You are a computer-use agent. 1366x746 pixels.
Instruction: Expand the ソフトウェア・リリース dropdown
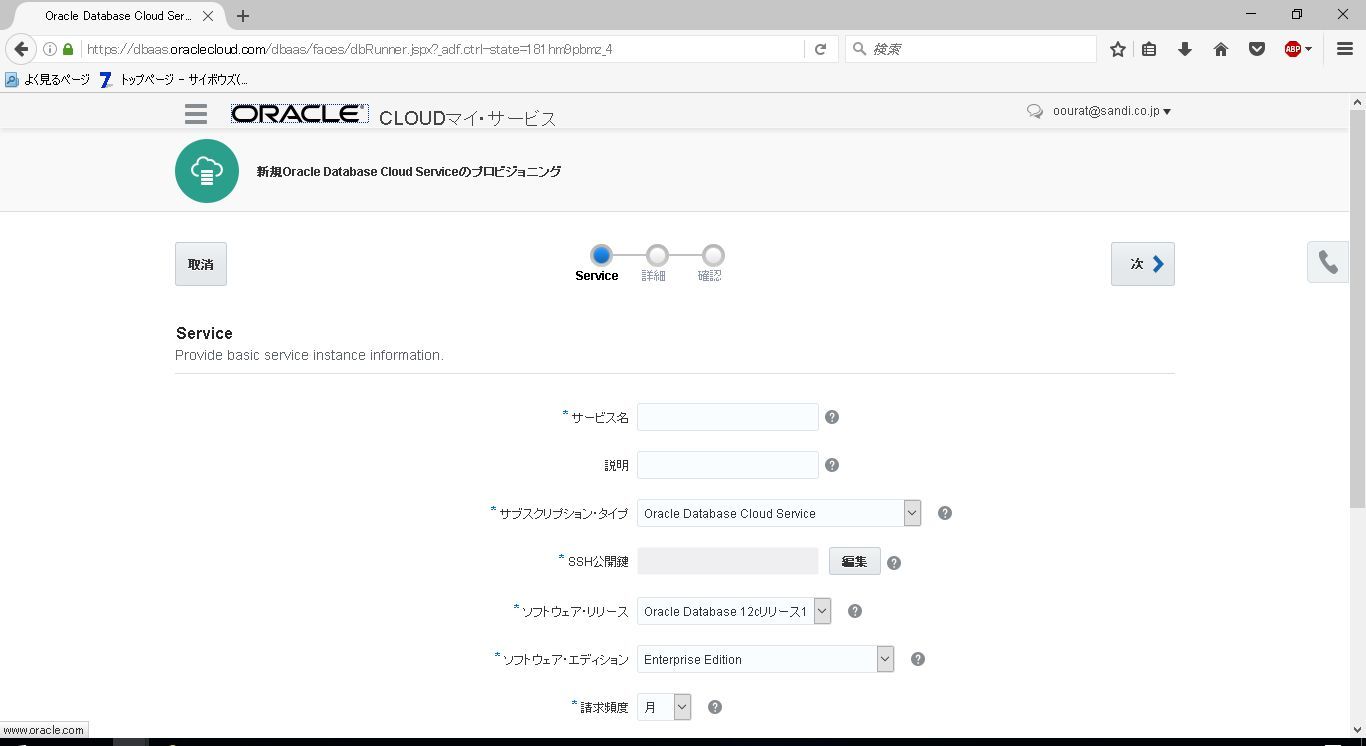pos(822,611)
